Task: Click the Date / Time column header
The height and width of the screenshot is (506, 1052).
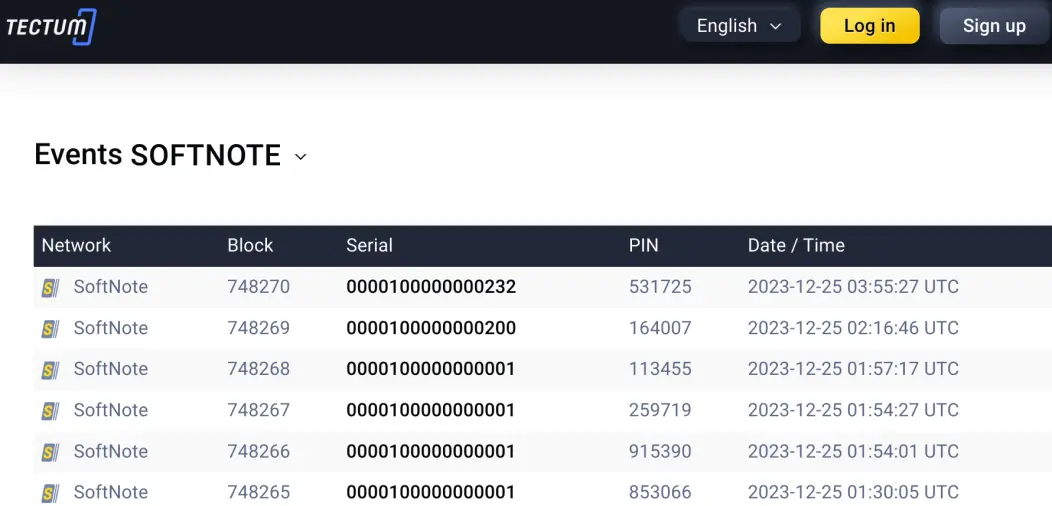Action: pyautogui.click(x=796, y=246)
